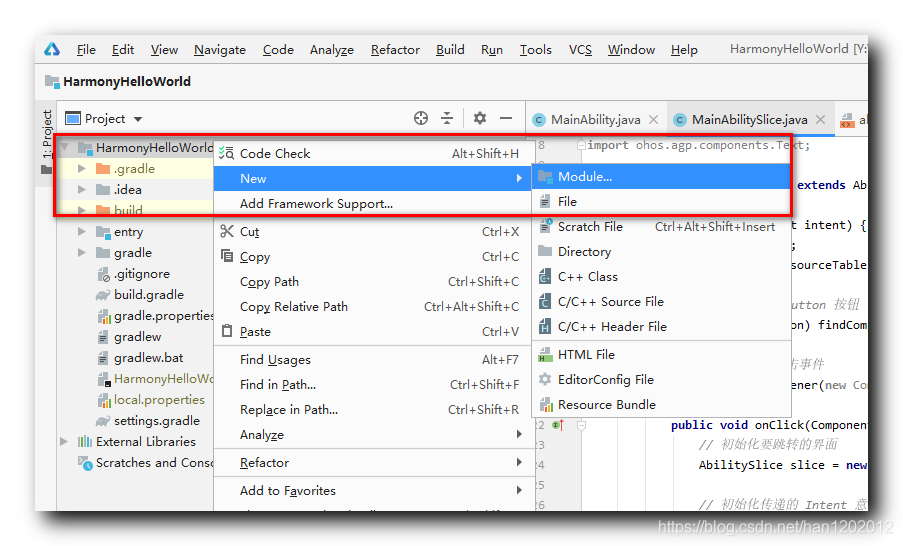Hide the Project panel with minus icon

pyautogui.click(x=506, y=118)
